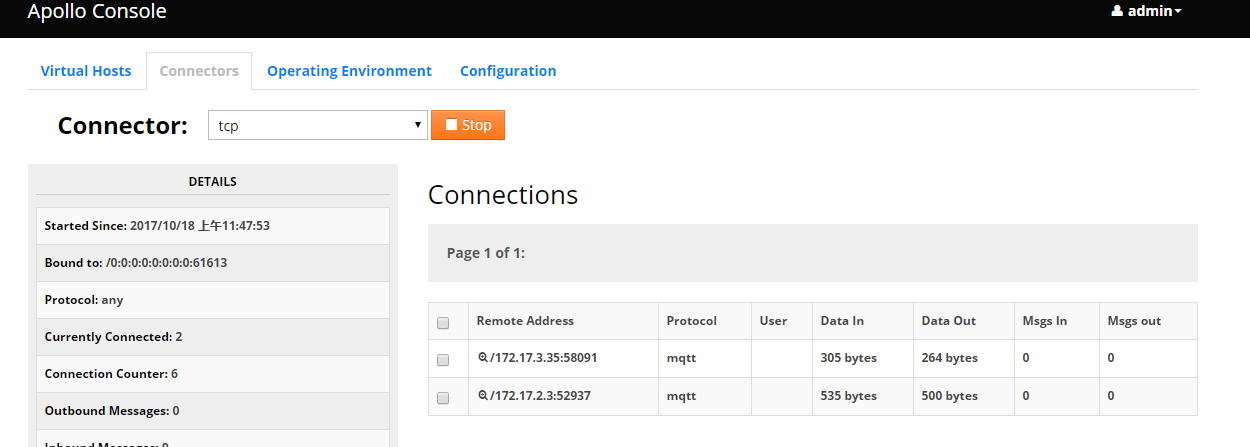The width and height of the screenshot is (1250, 447).
Task: Select the Connectors tab
Action: coord(199,71)
